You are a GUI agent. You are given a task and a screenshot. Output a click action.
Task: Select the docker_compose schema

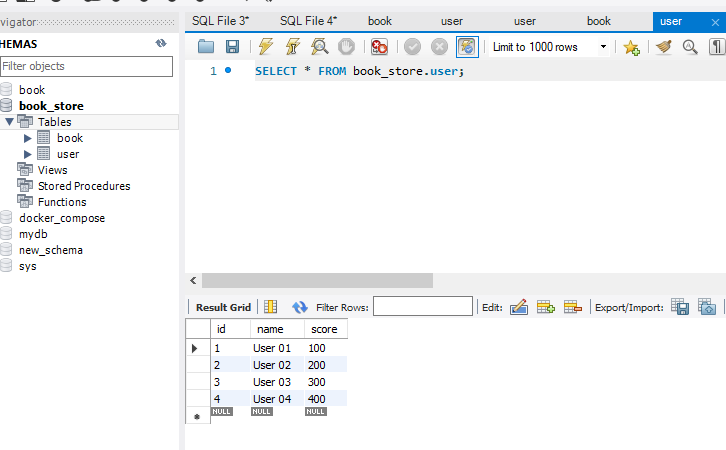point(62,218)
